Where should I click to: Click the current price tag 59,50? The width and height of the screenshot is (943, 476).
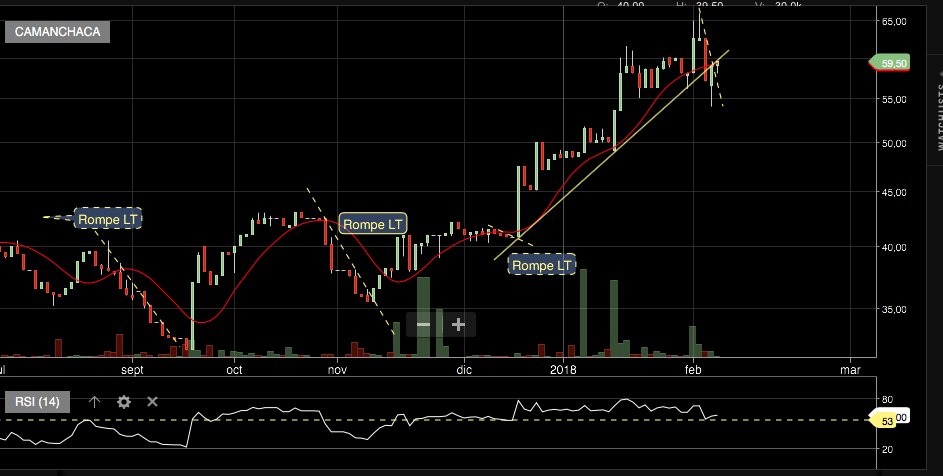tap(890, 63)
